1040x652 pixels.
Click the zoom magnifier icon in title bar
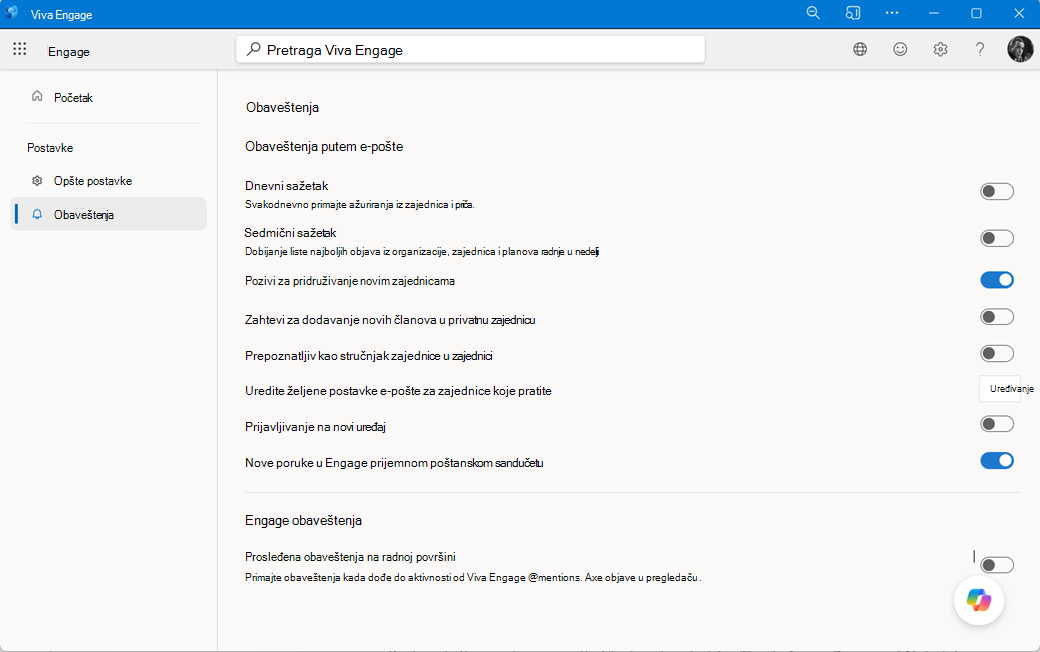(x=813, y=13)
